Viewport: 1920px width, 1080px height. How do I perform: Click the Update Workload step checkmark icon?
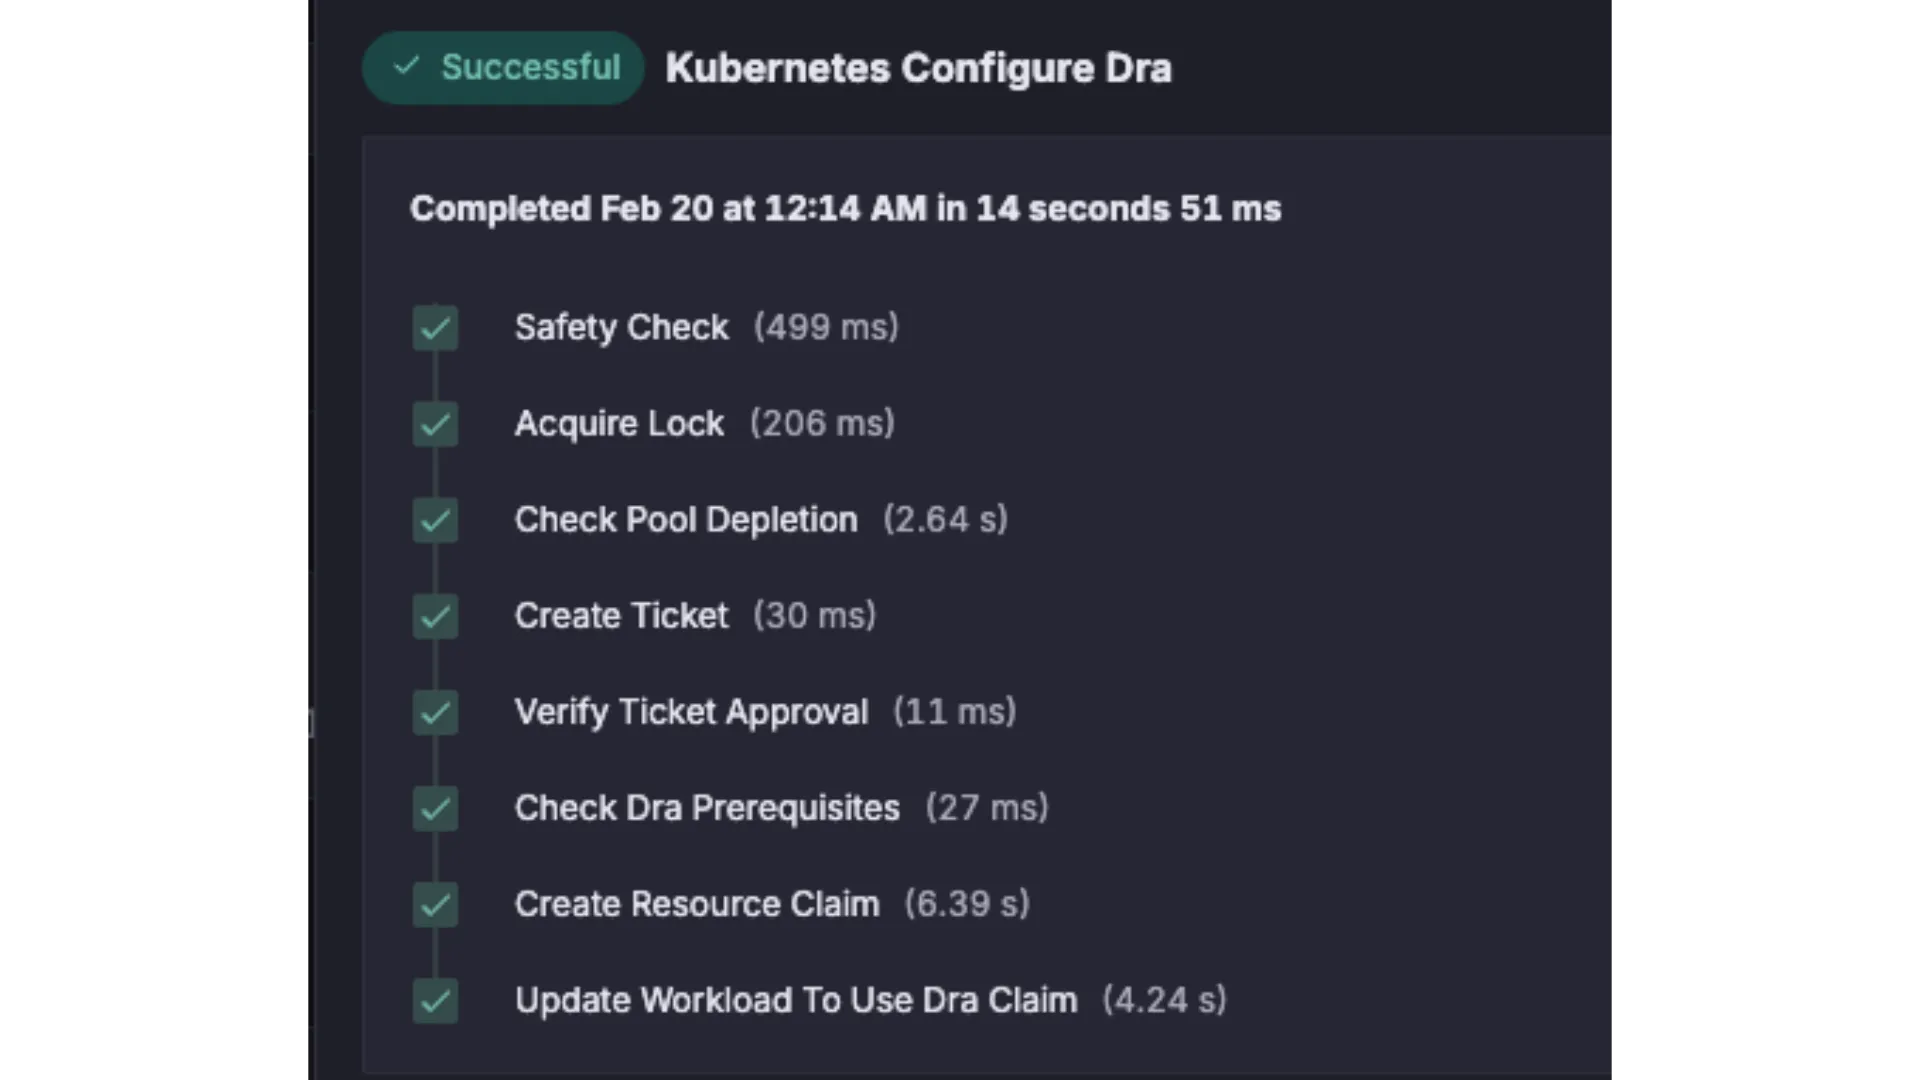(x=435, y=1000)
